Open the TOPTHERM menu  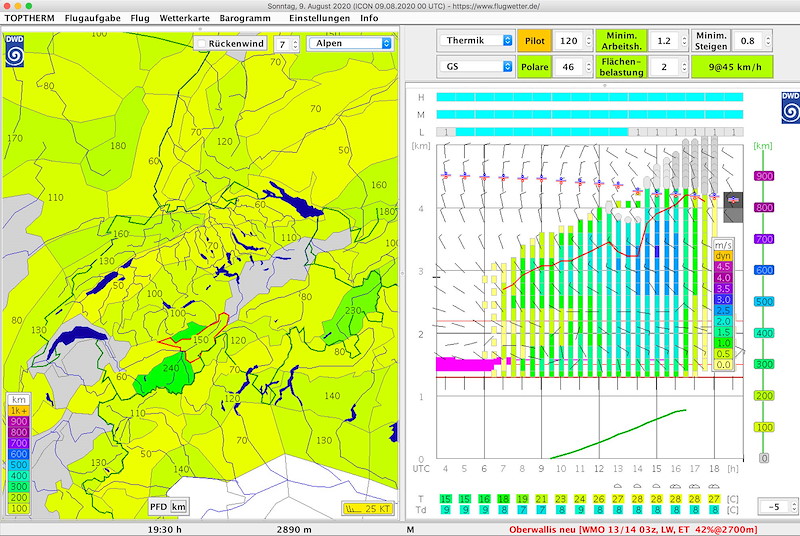pyautogui.click(x=29, y=18)
